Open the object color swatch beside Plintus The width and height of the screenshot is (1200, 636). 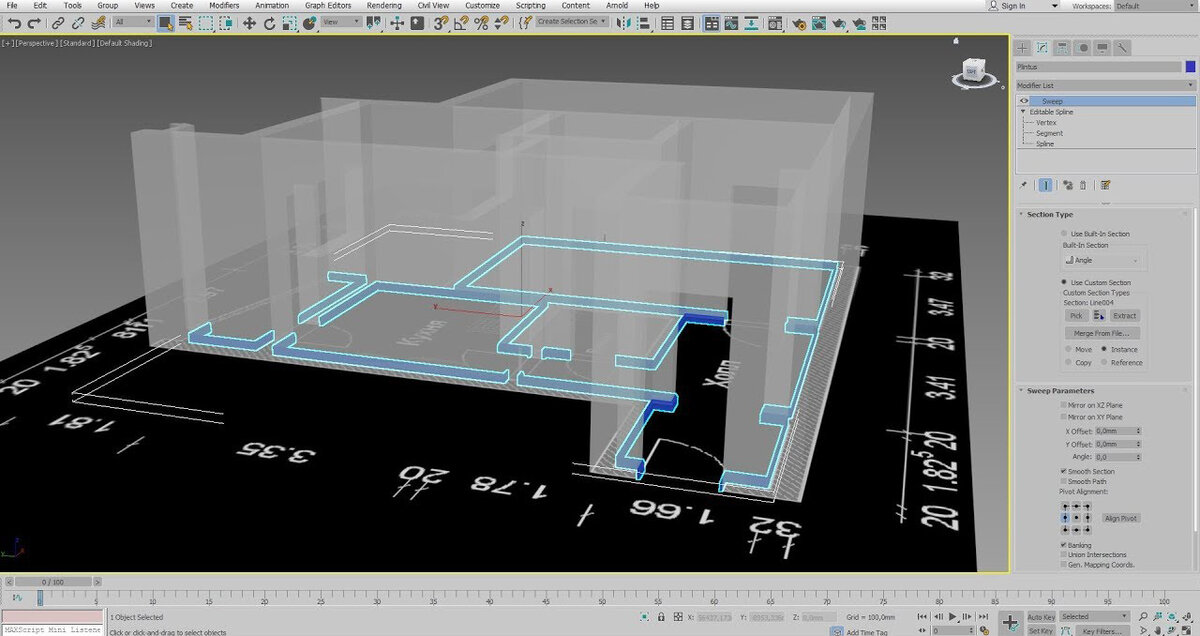point(1190,66)
